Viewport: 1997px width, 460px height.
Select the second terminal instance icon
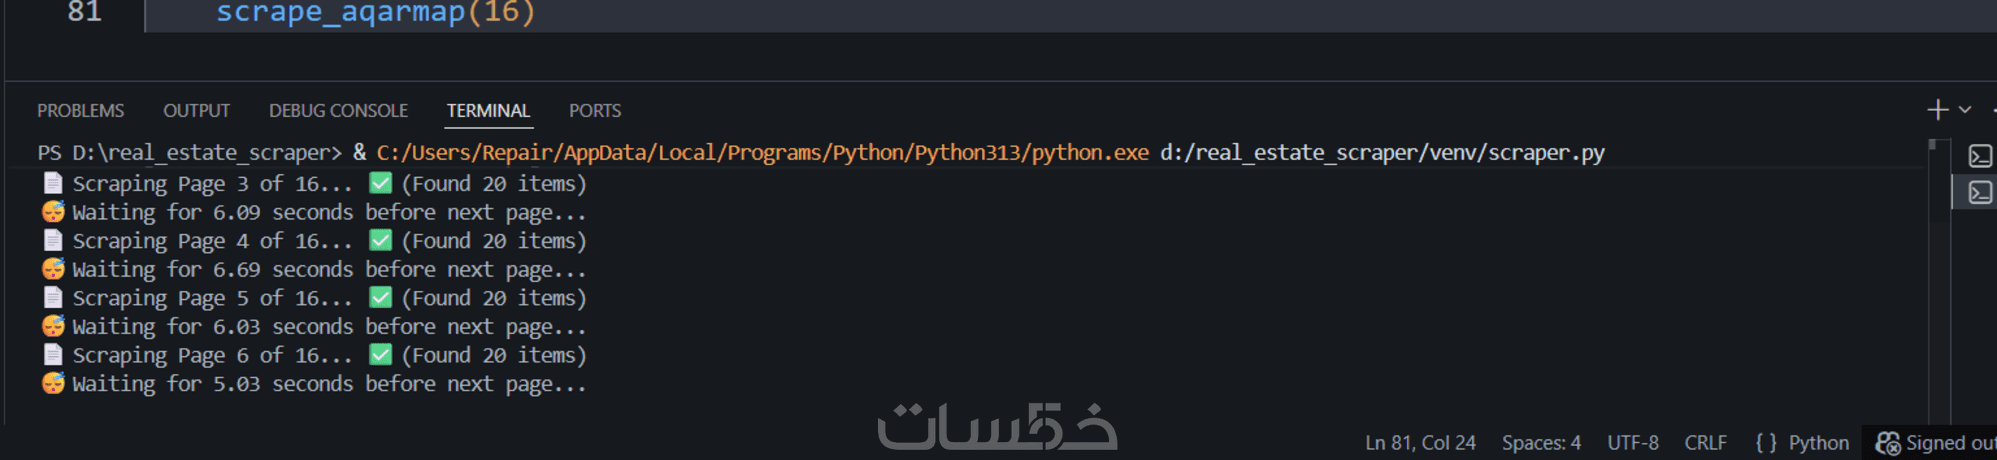point(1980,192)
